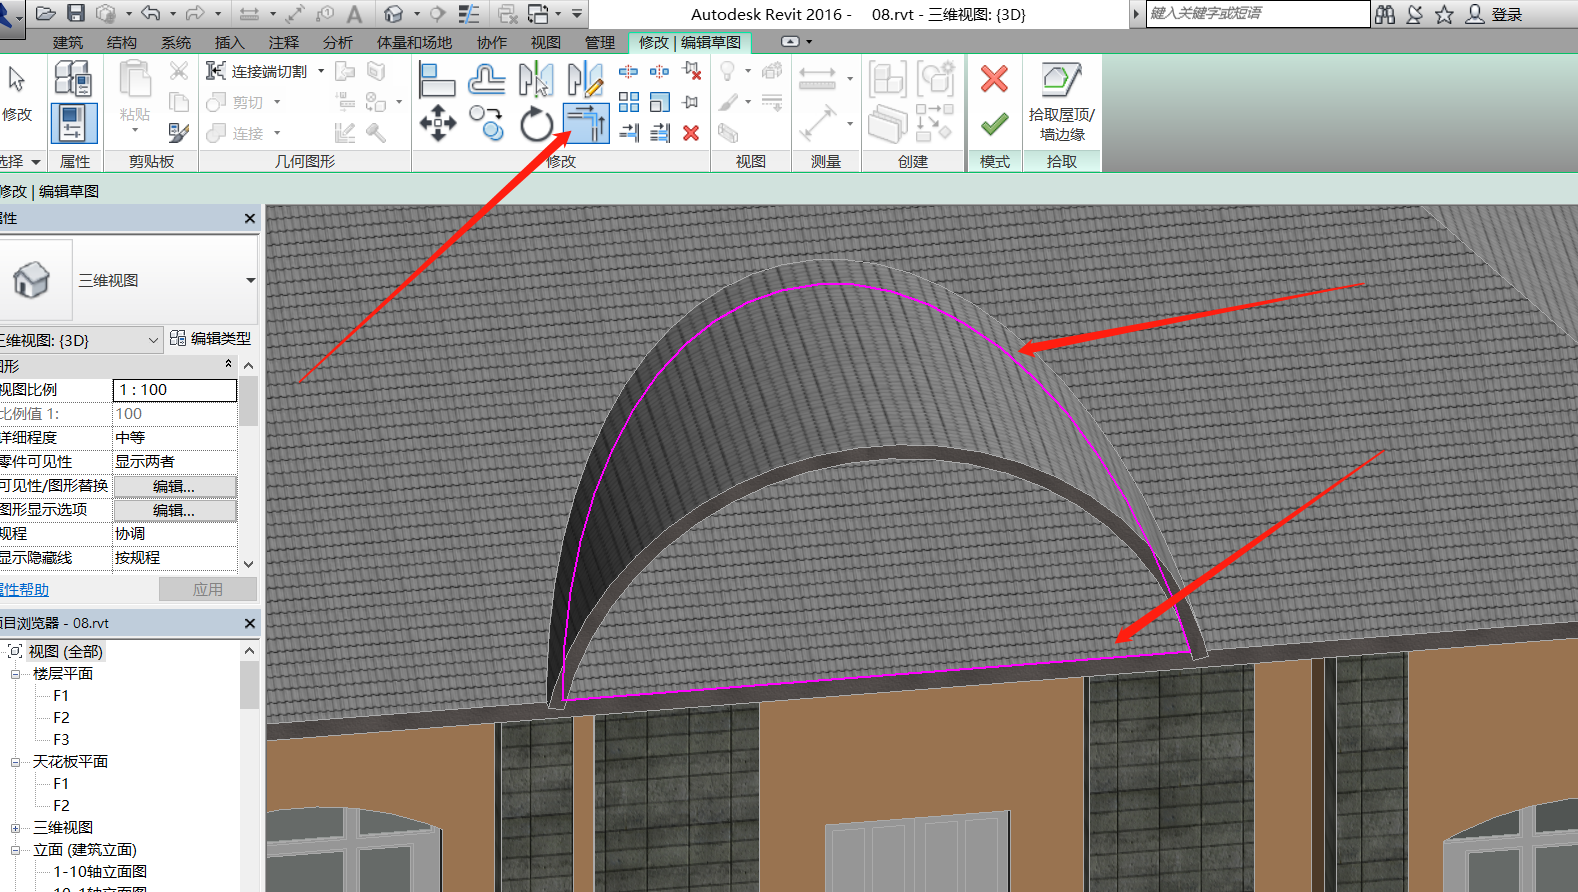Viewport: 1578px width, 892px height.
Task: Select the Move tool in Modify panel
Action: pos(438,123)
